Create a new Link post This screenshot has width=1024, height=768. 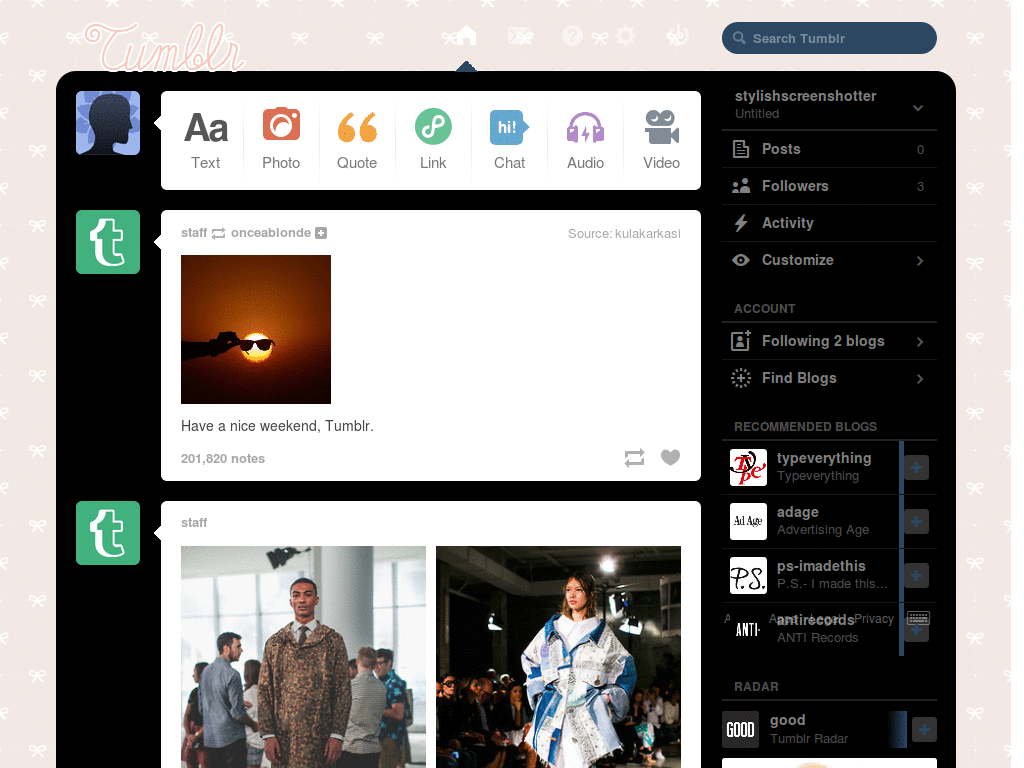pos(433,140)
